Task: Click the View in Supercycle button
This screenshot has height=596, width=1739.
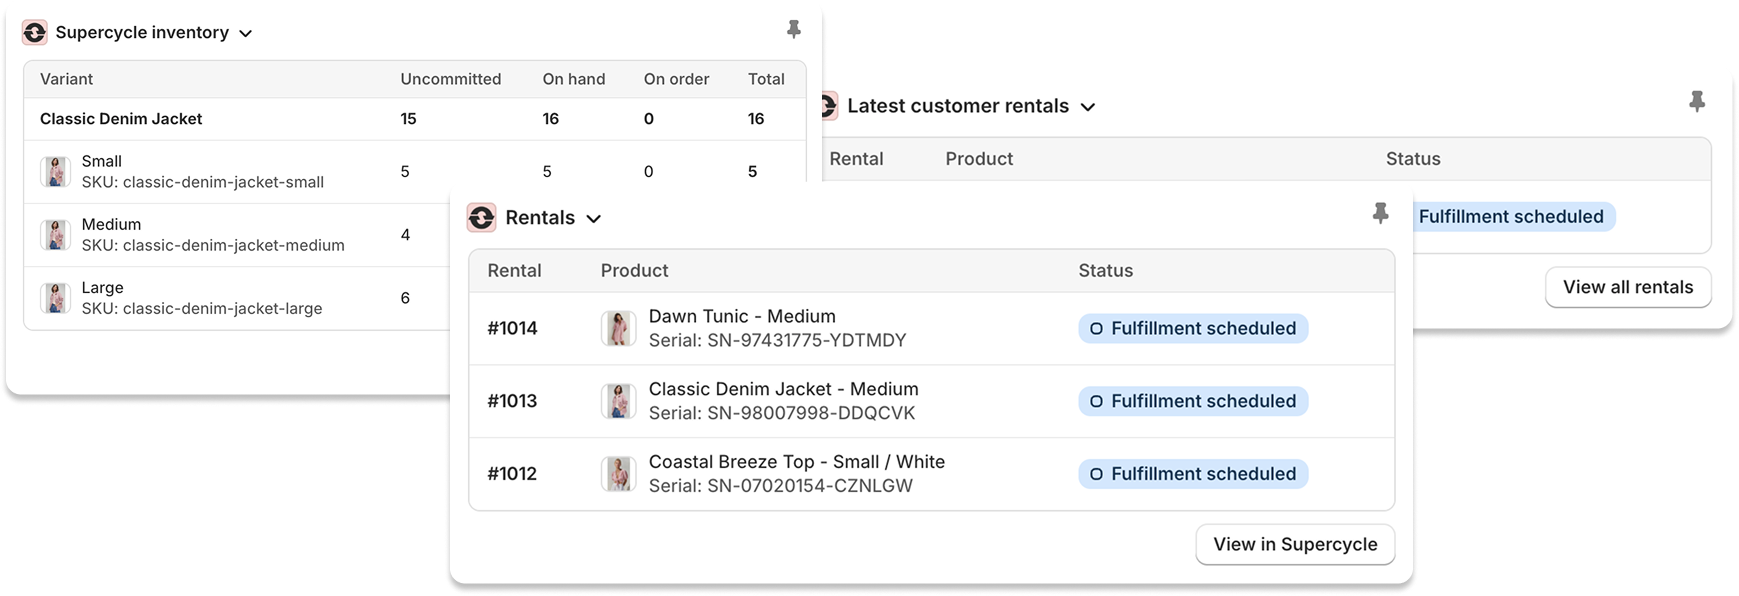Action: click(x=1294, y=544)
